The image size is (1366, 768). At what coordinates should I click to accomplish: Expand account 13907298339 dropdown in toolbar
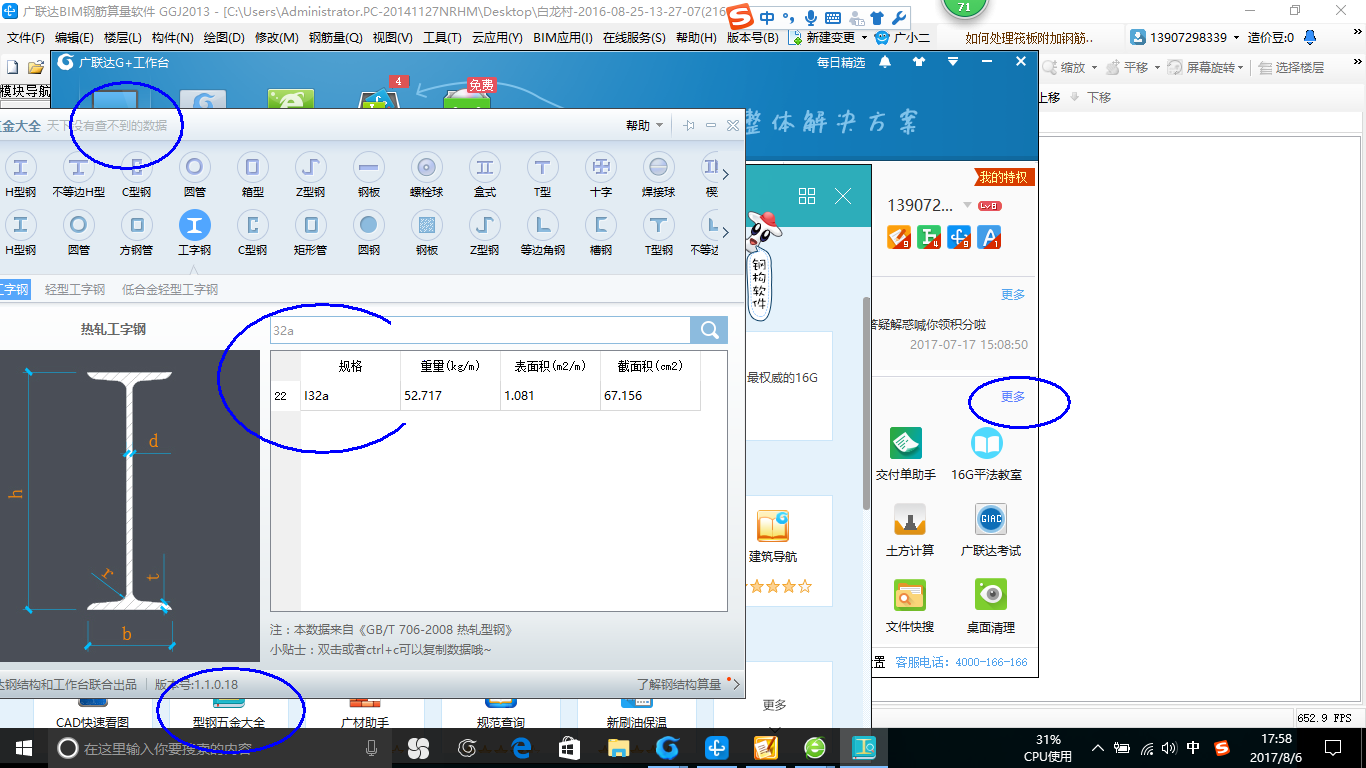1236,38
